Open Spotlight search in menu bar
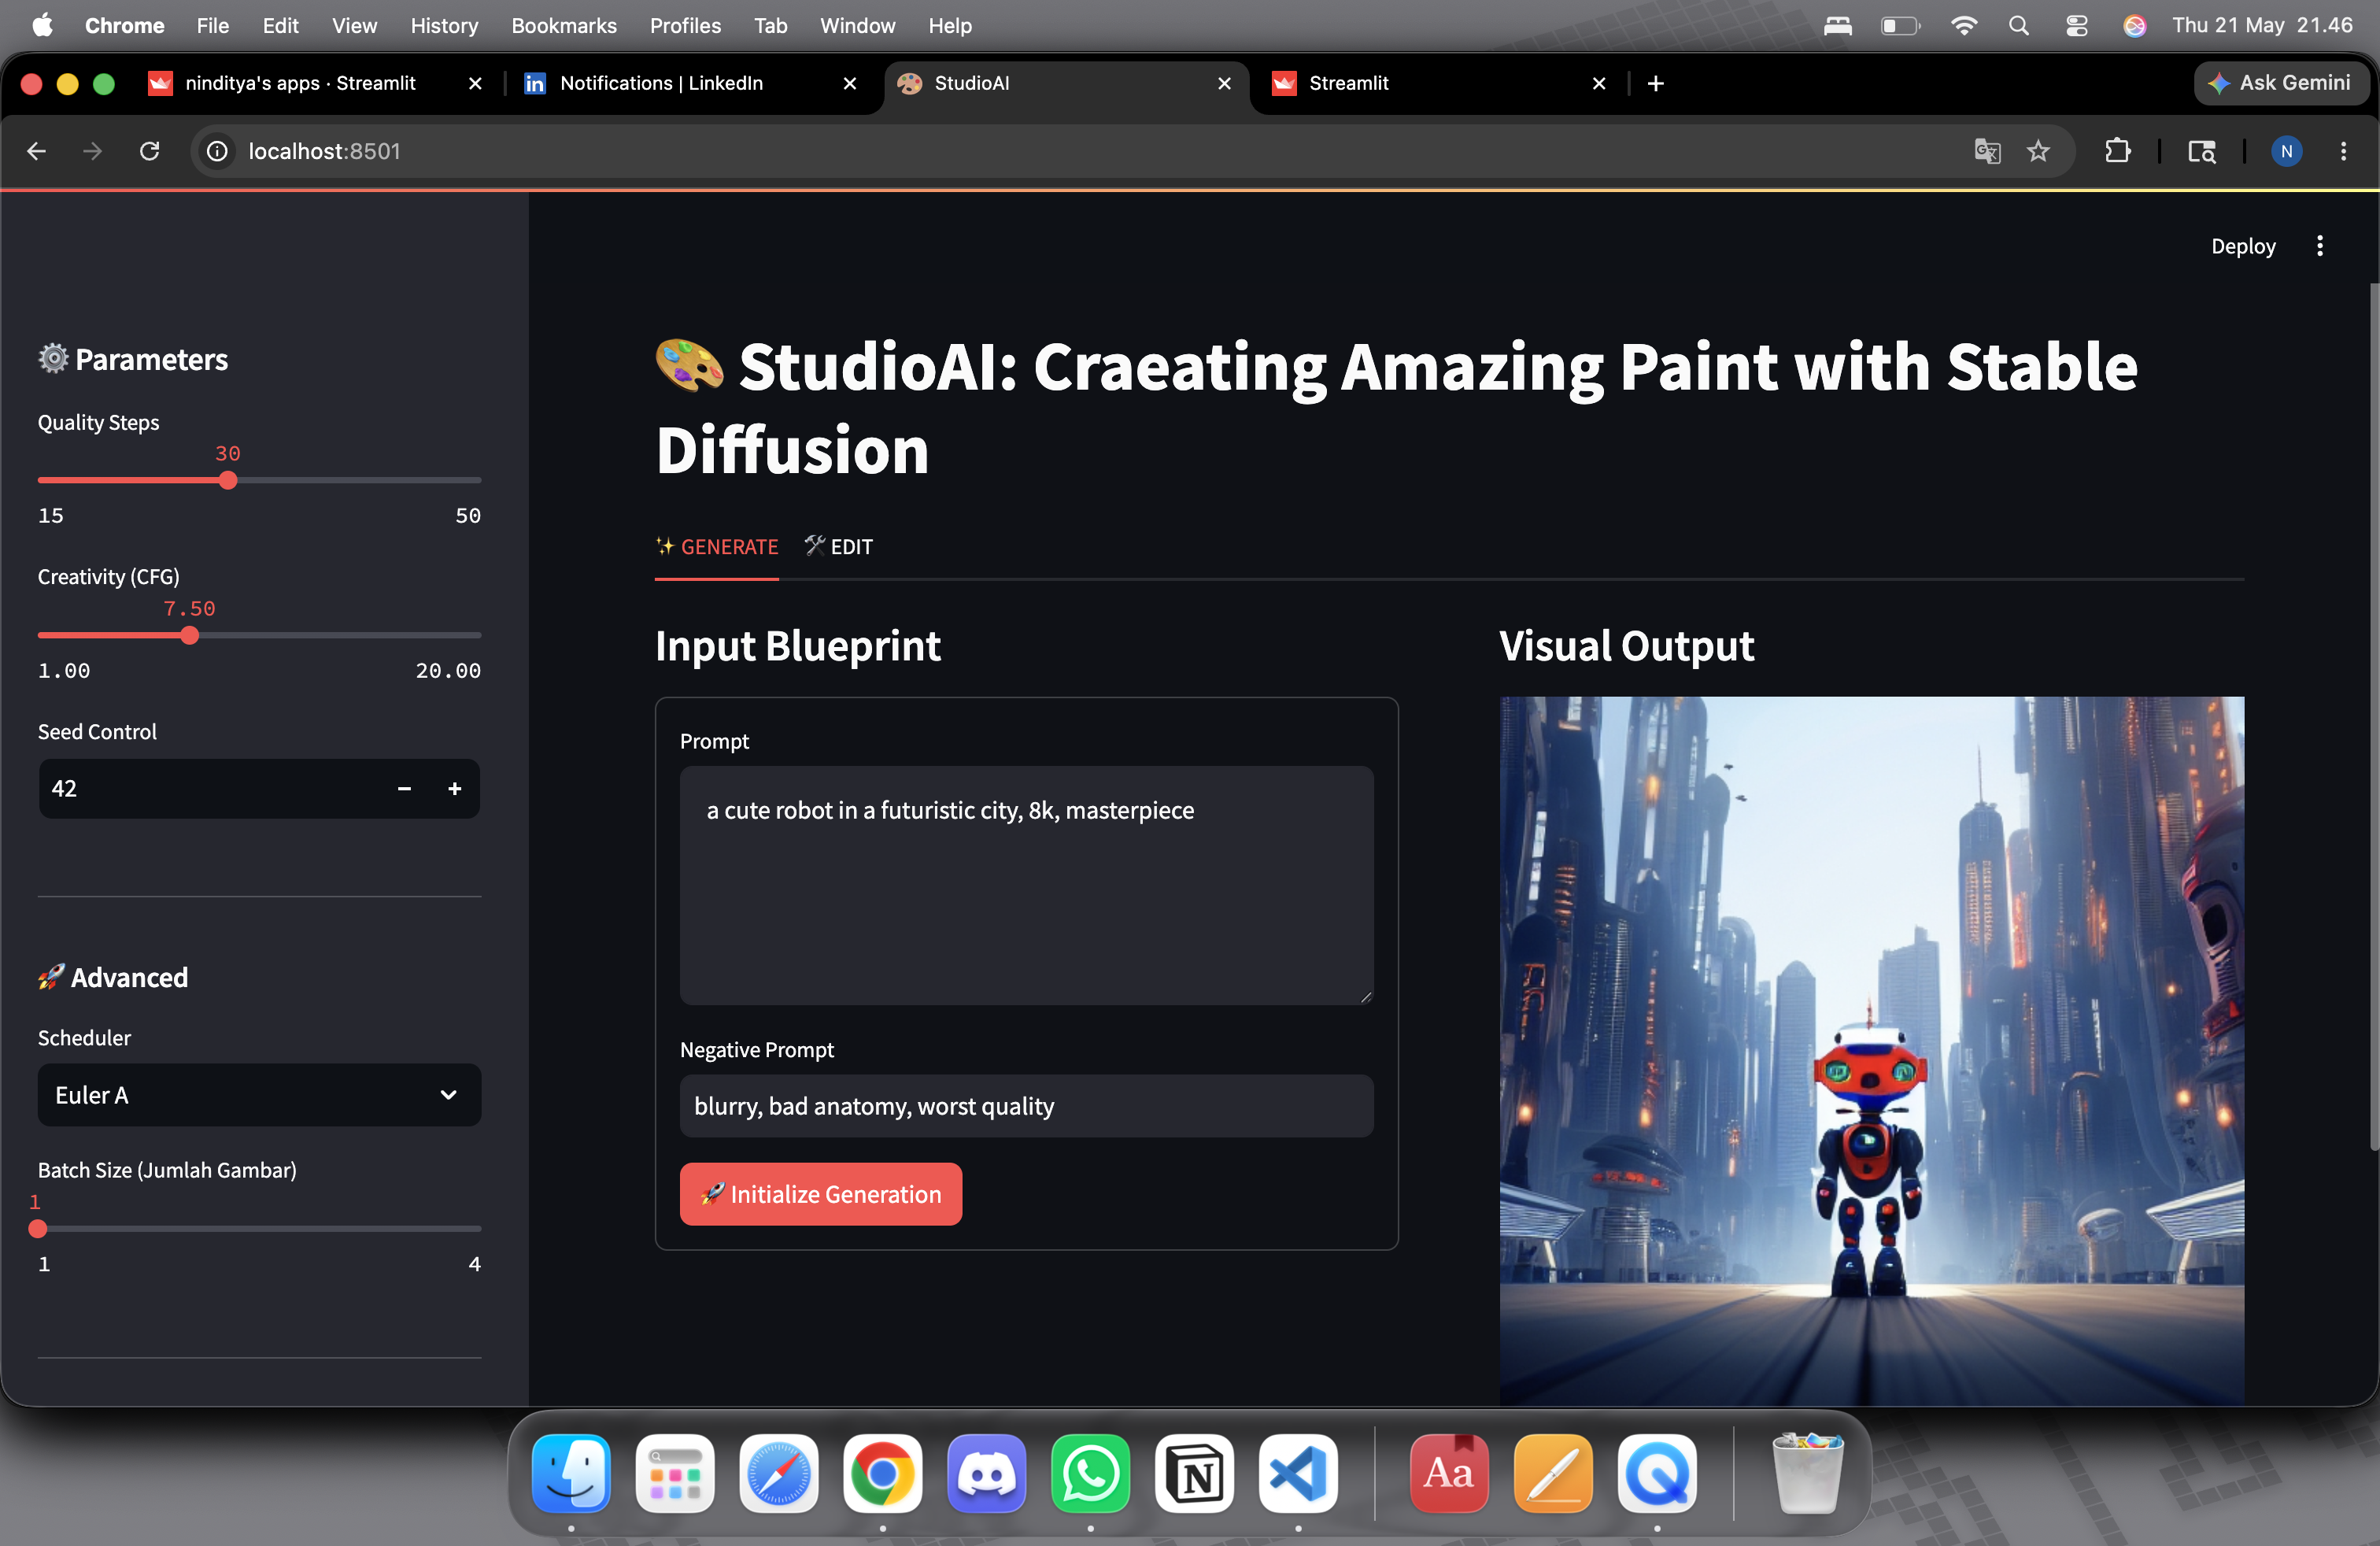 point(2019,25)
